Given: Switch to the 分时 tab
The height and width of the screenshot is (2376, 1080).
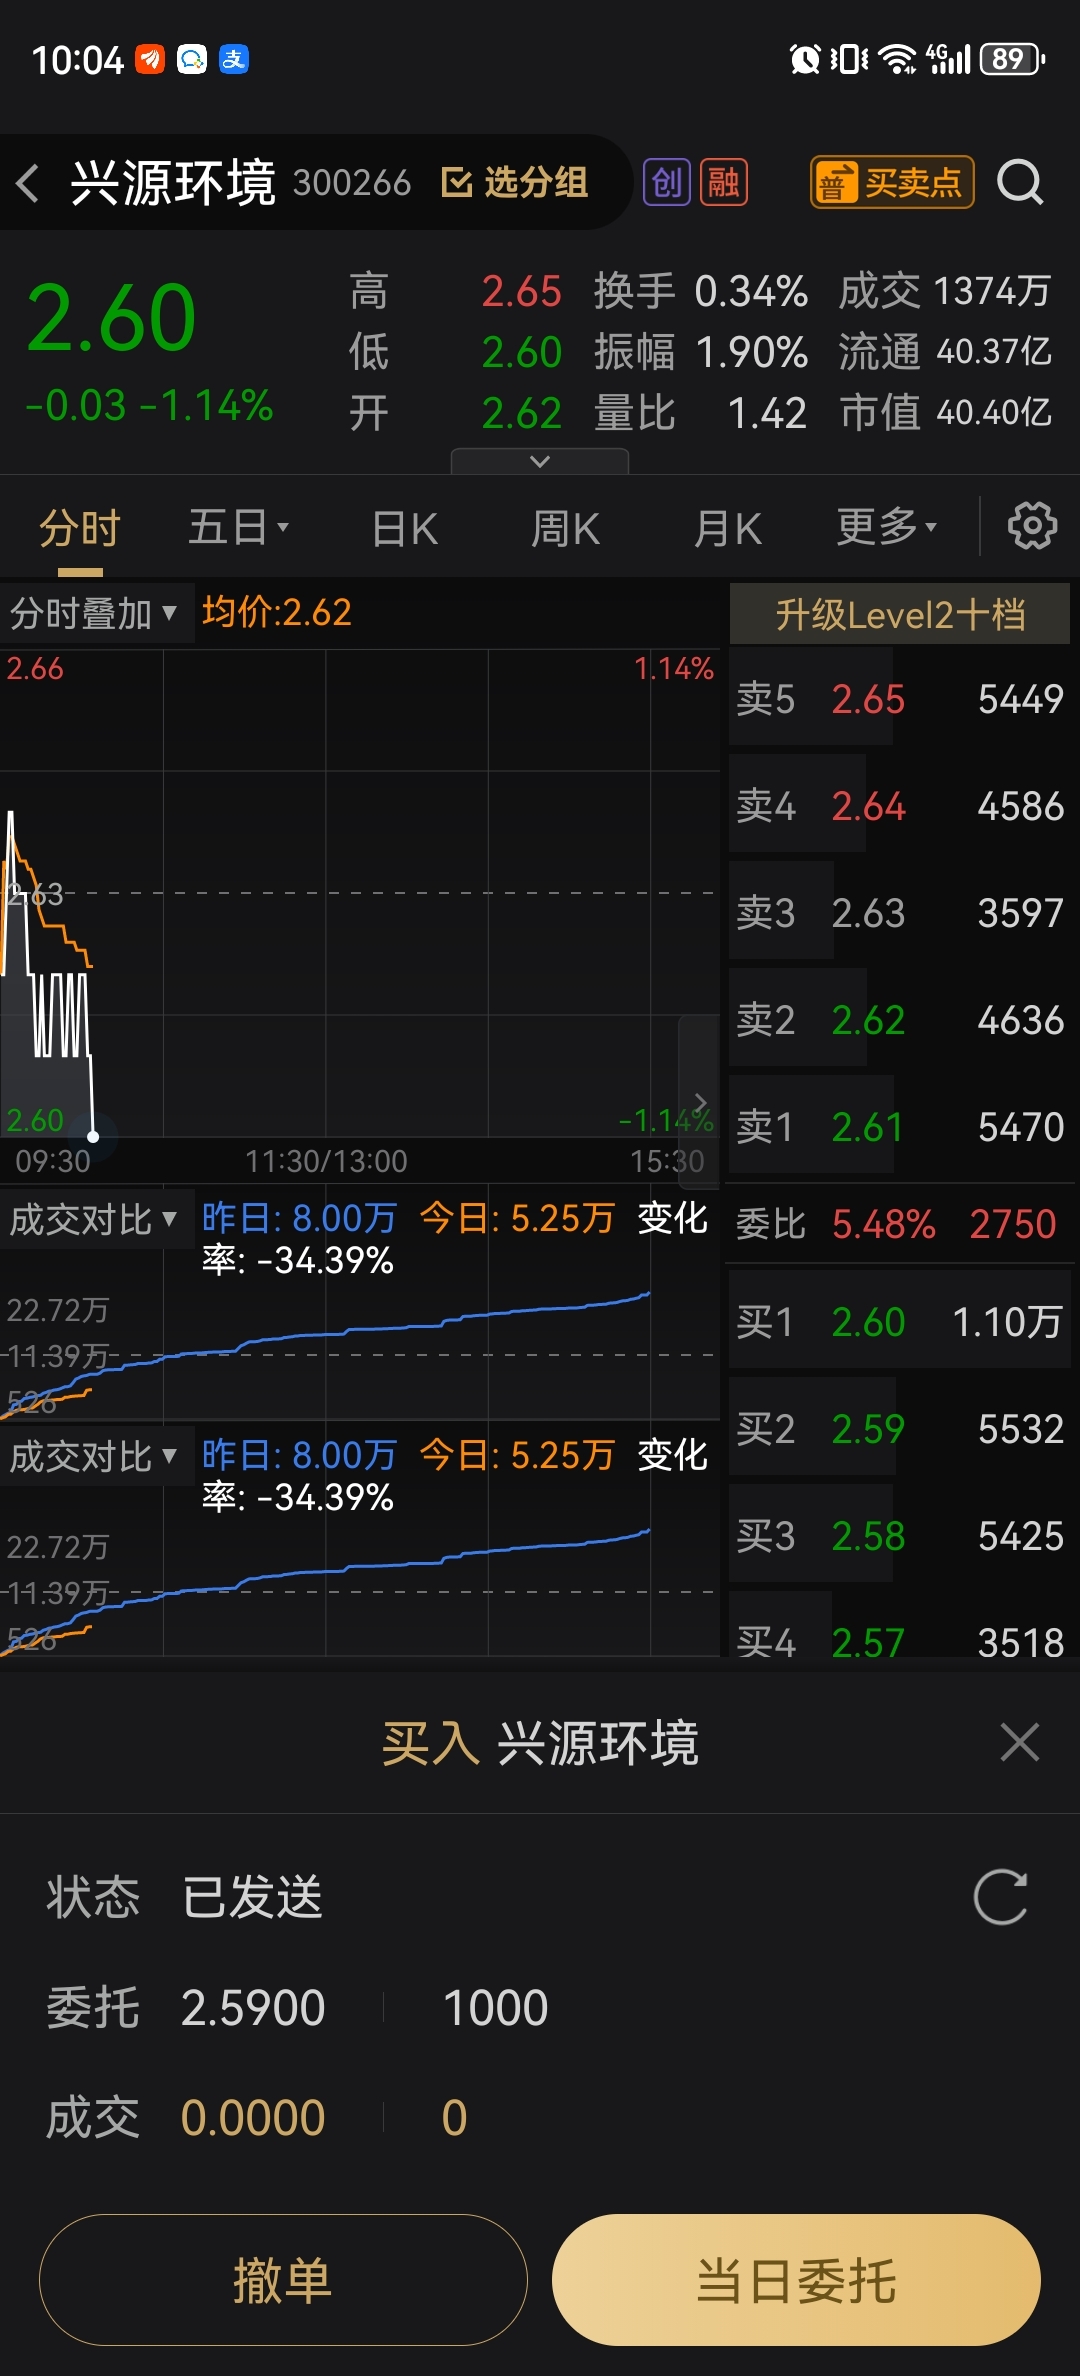Looking at the screenshot, I should point(80,527).
